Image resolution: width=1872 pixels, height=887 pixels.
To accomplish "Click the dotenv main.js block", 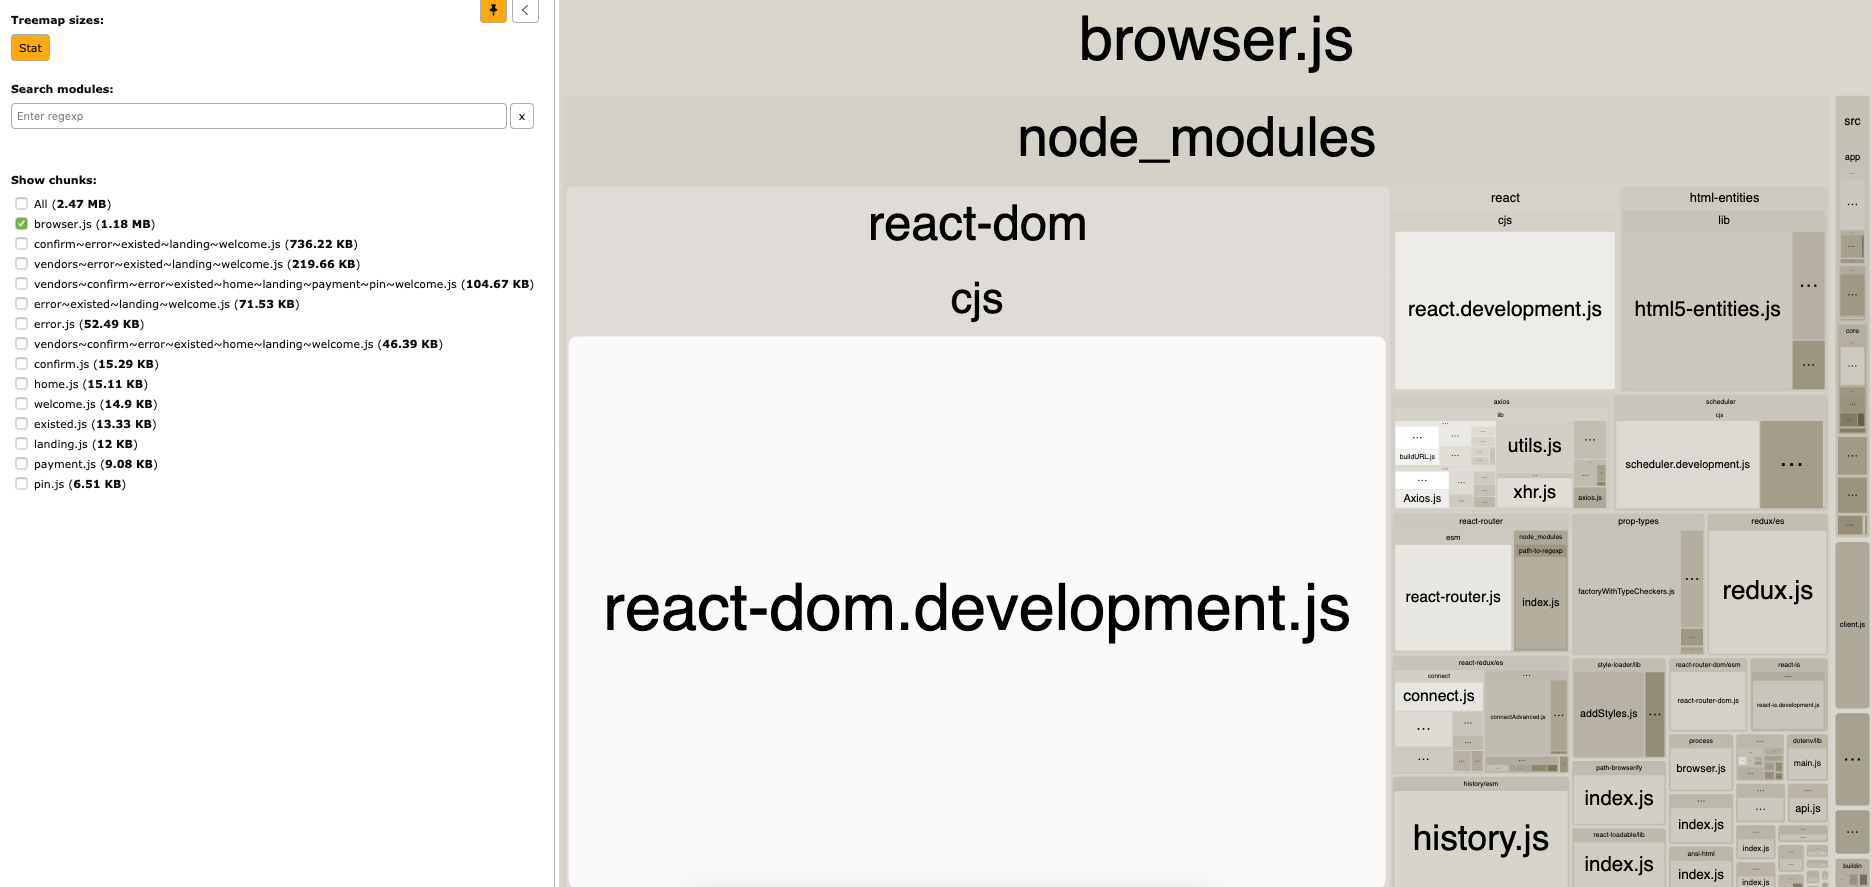I will pyautogui.click(x=1806, y=764).
